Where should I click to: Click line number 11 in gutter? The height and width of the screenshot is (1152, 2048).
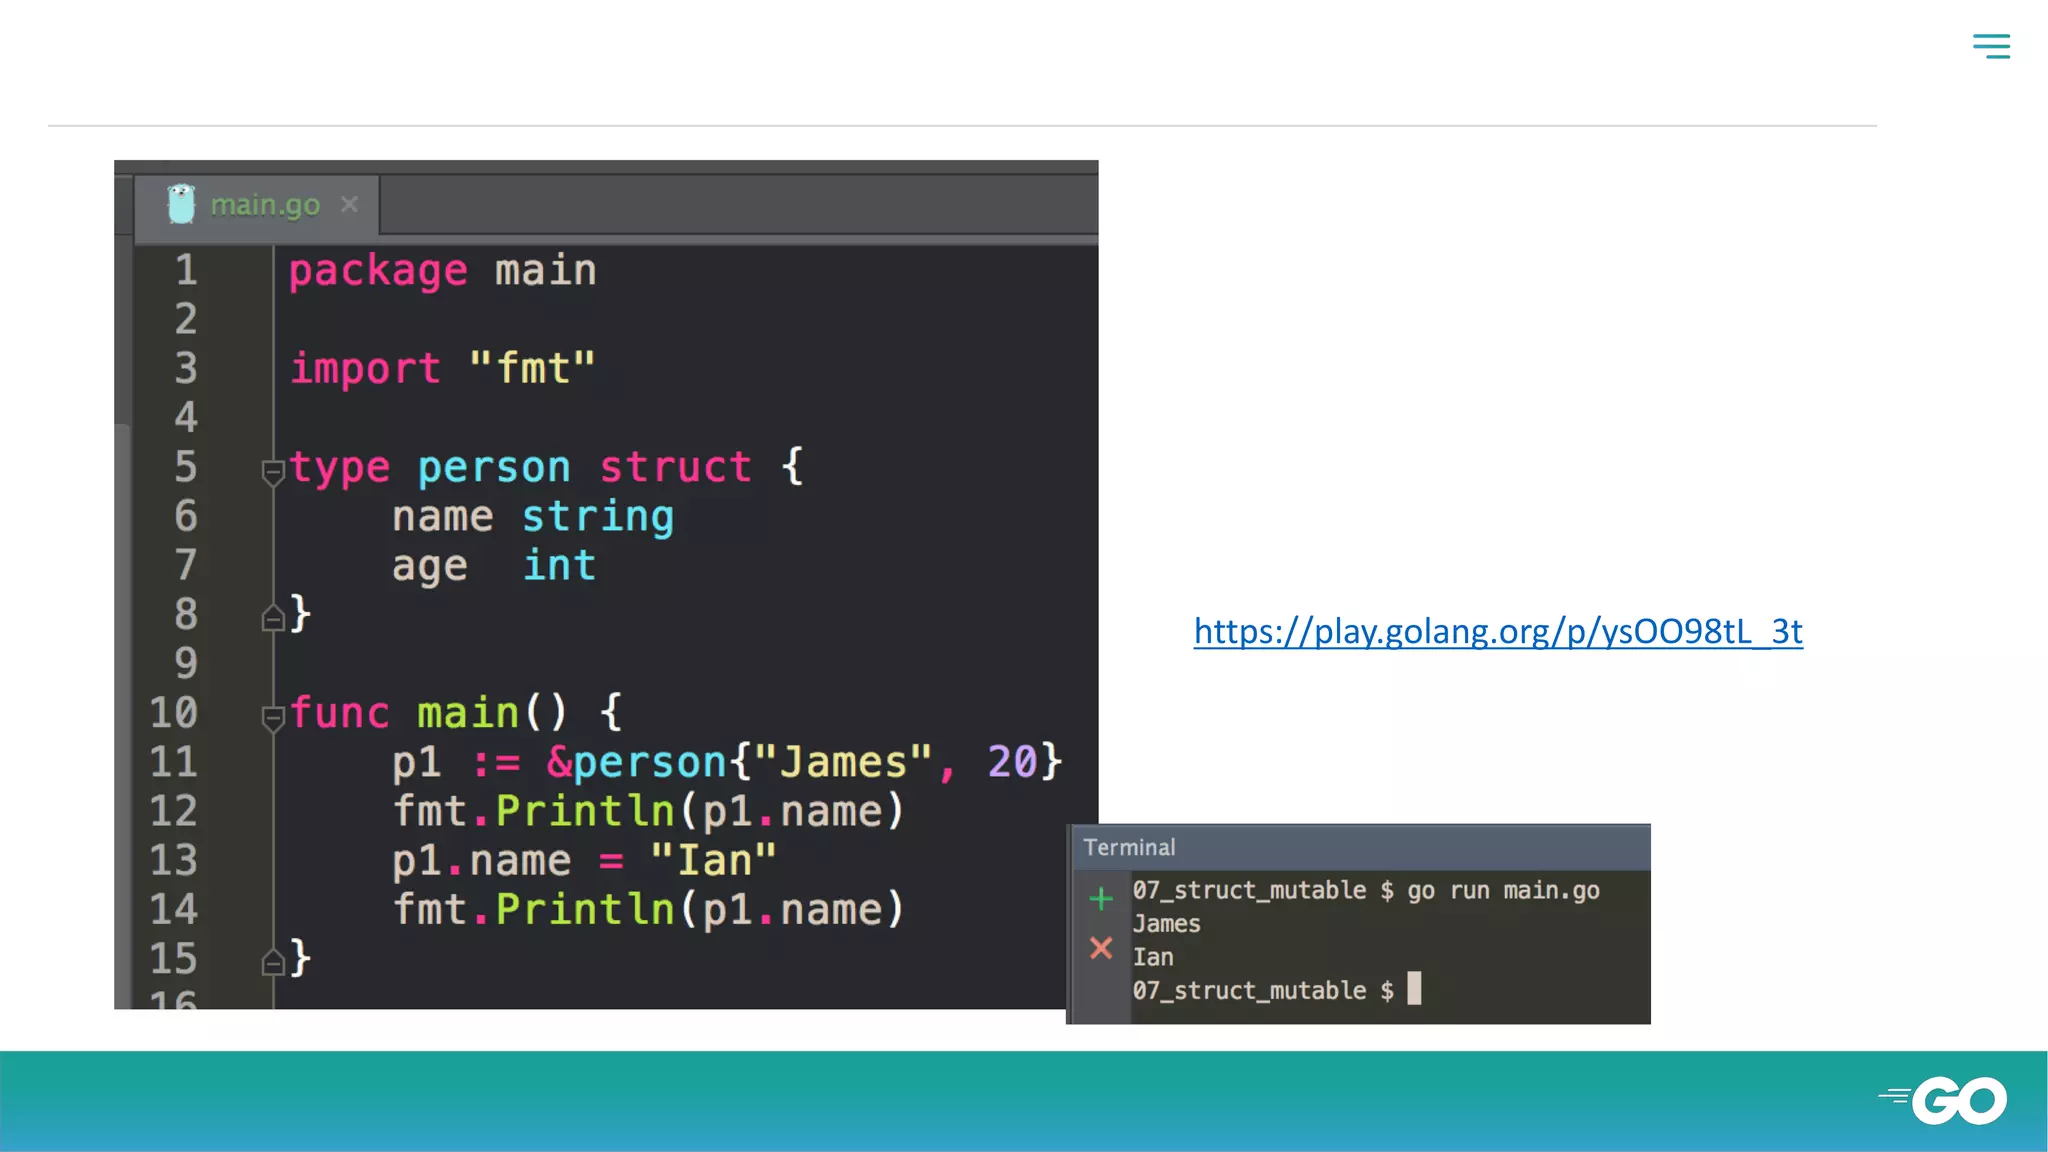pos(174,762)
